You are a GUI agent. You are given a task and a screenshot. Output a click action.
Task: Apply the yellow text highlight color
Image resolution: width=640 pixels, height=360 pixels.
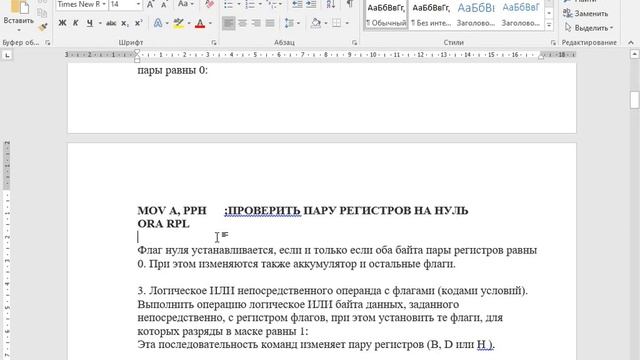[178, 23]
